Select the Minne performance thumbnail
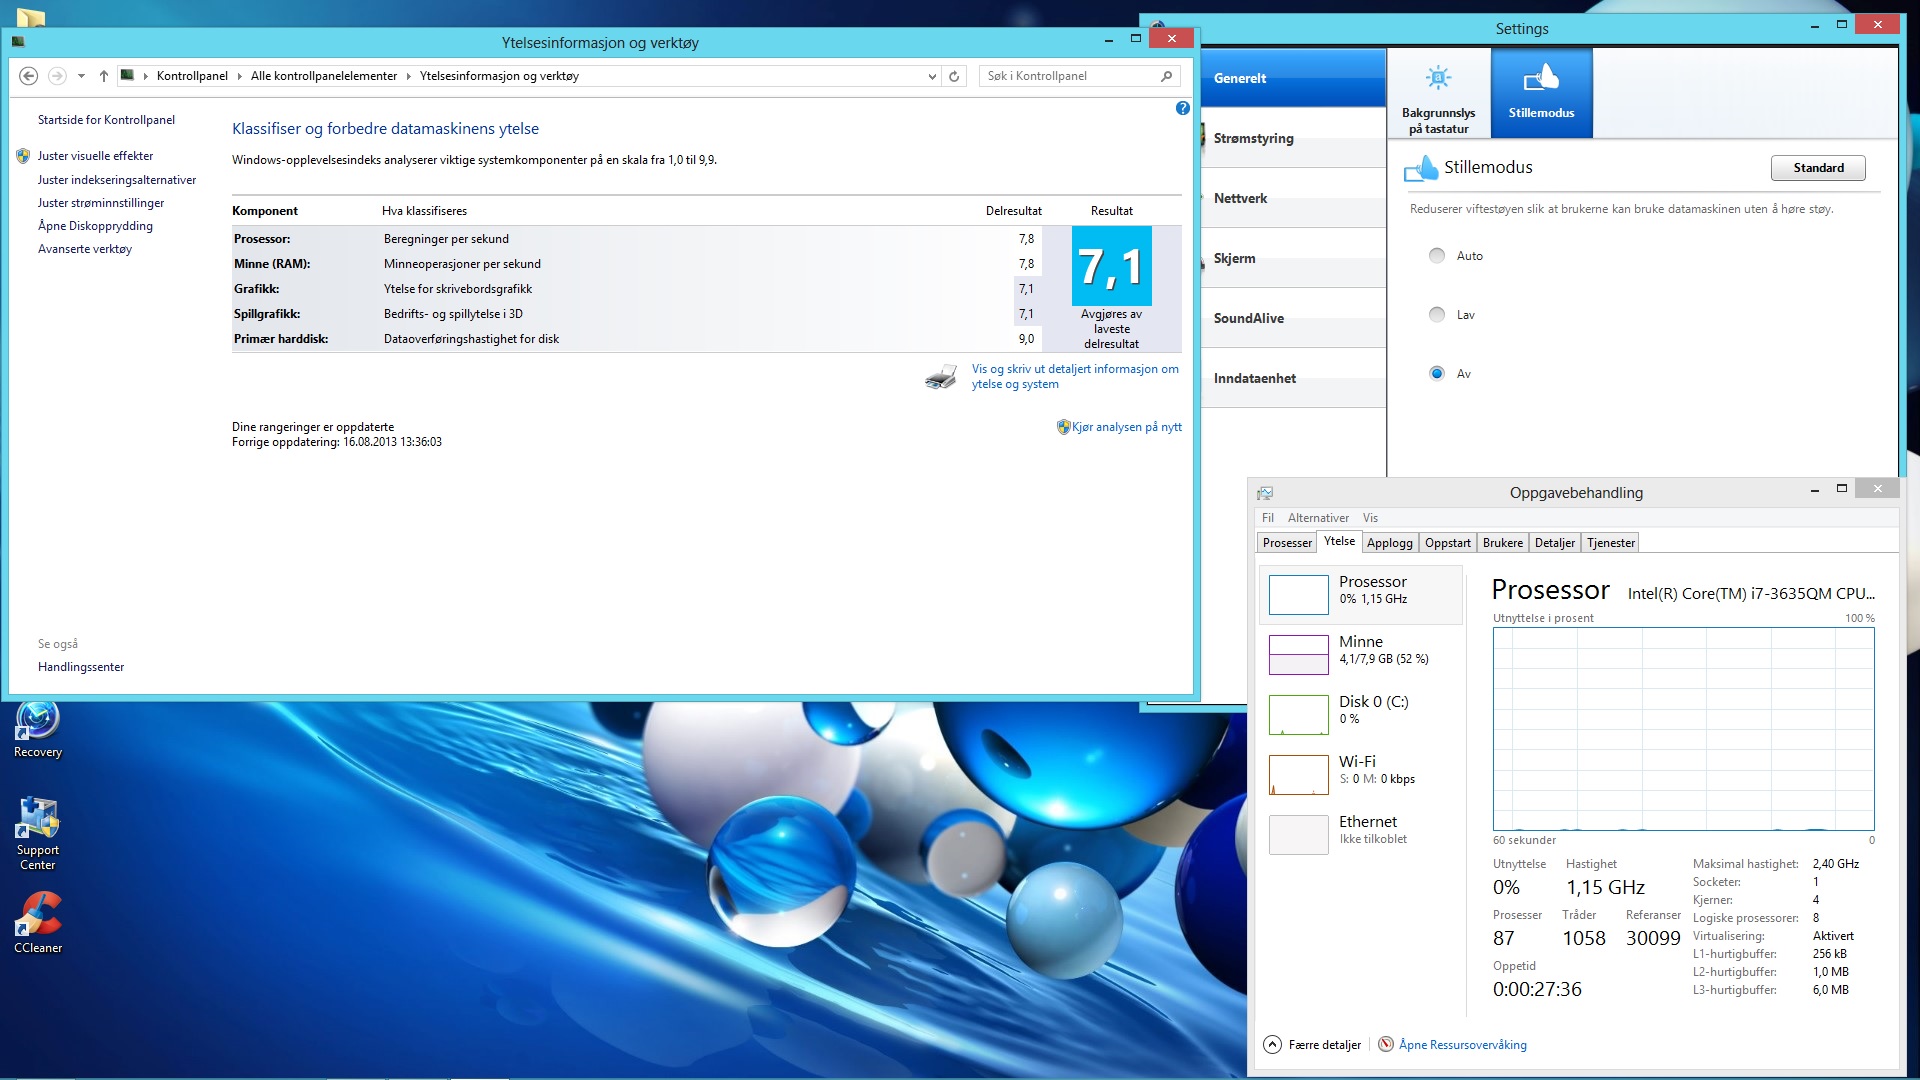The height and width of the screenshot is (1080, 1920). click(1298, 655)
